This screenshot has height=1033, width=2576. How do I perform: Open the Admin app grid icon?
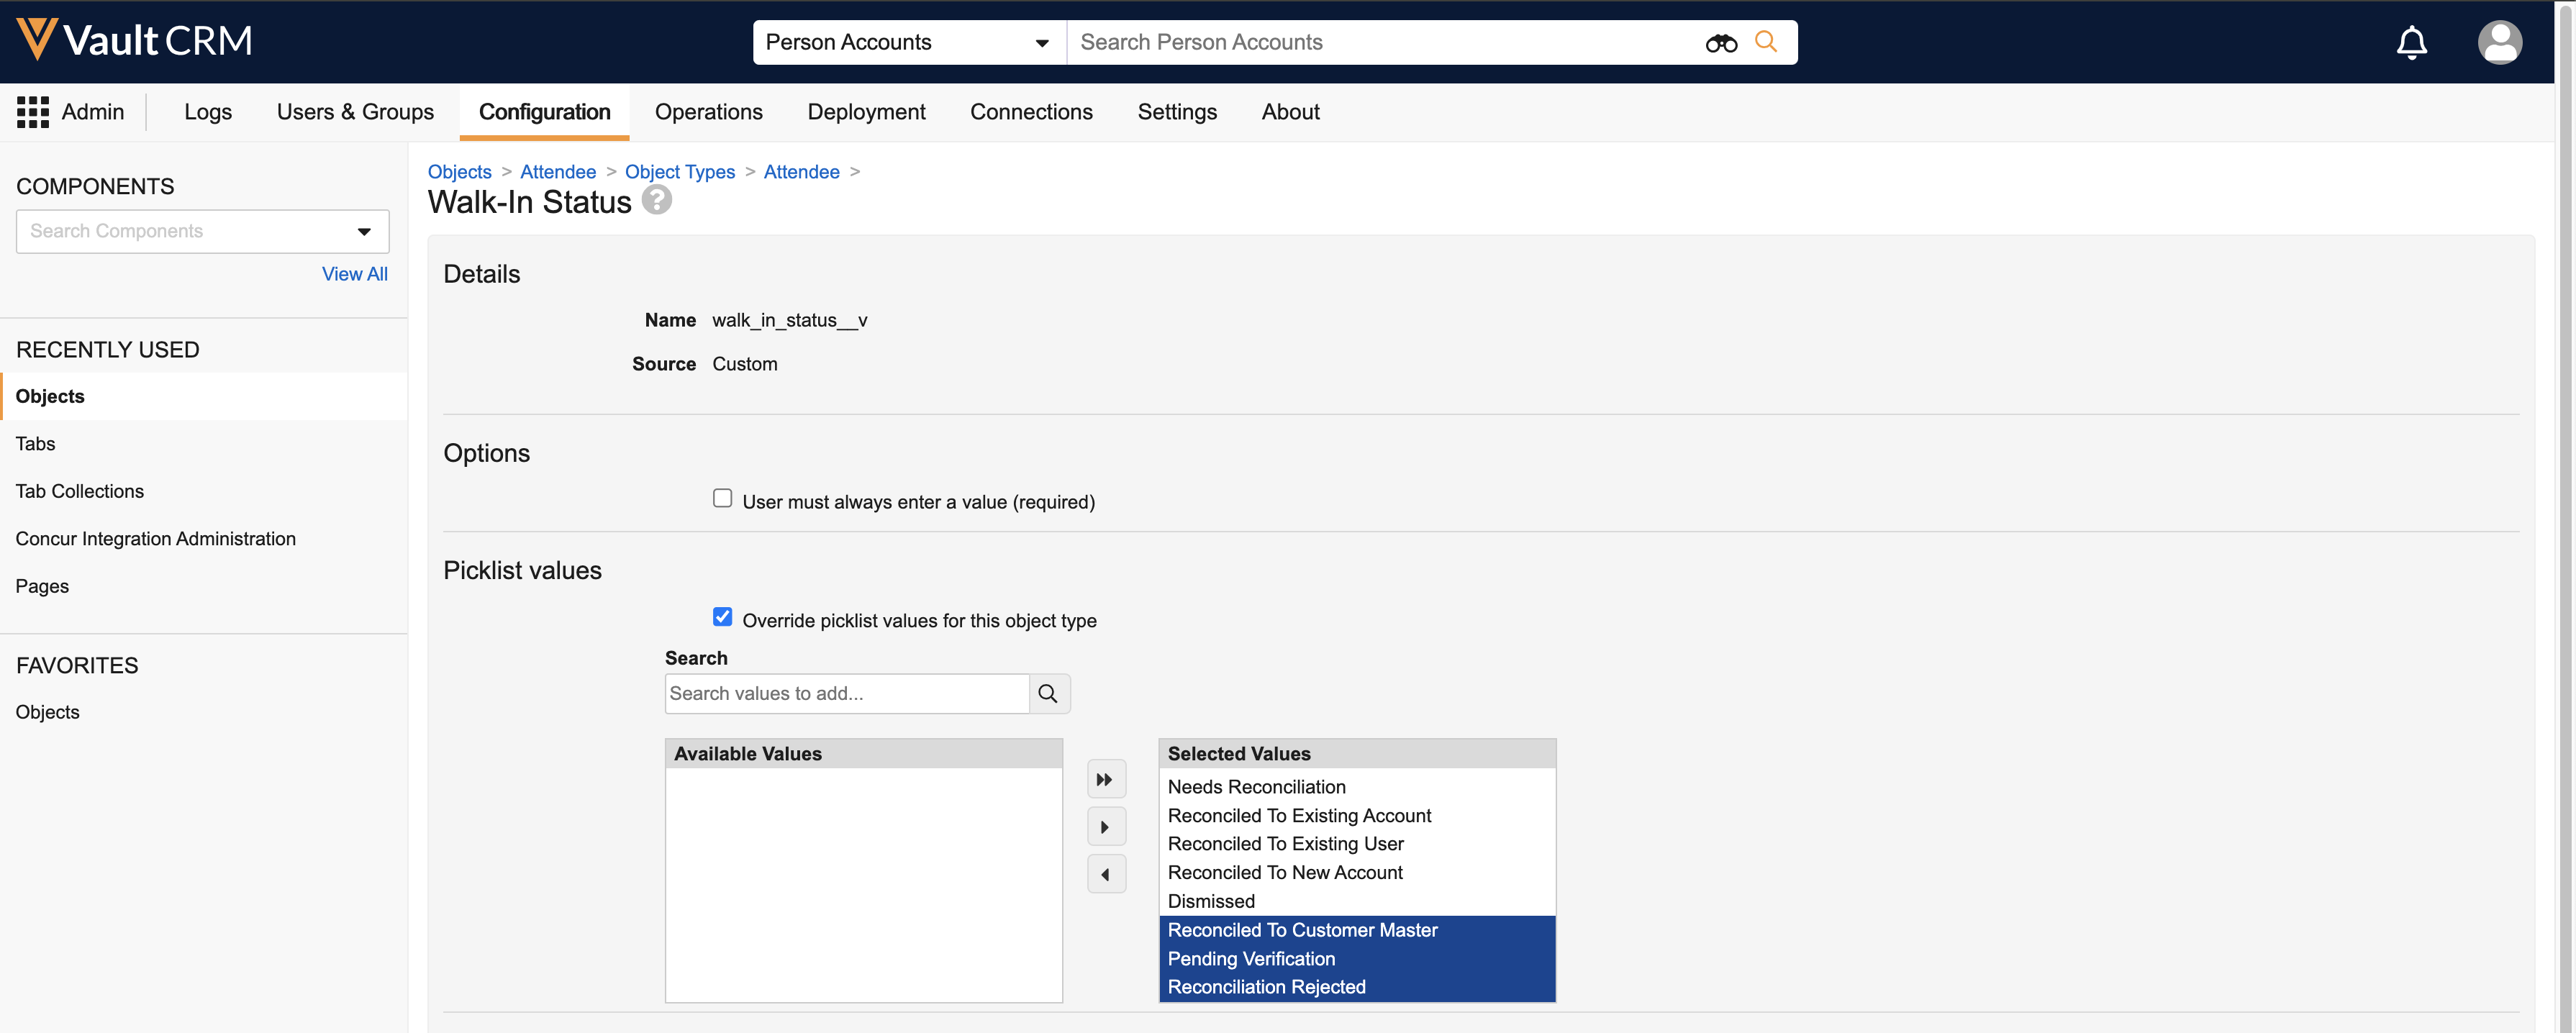tap(33, 112)
